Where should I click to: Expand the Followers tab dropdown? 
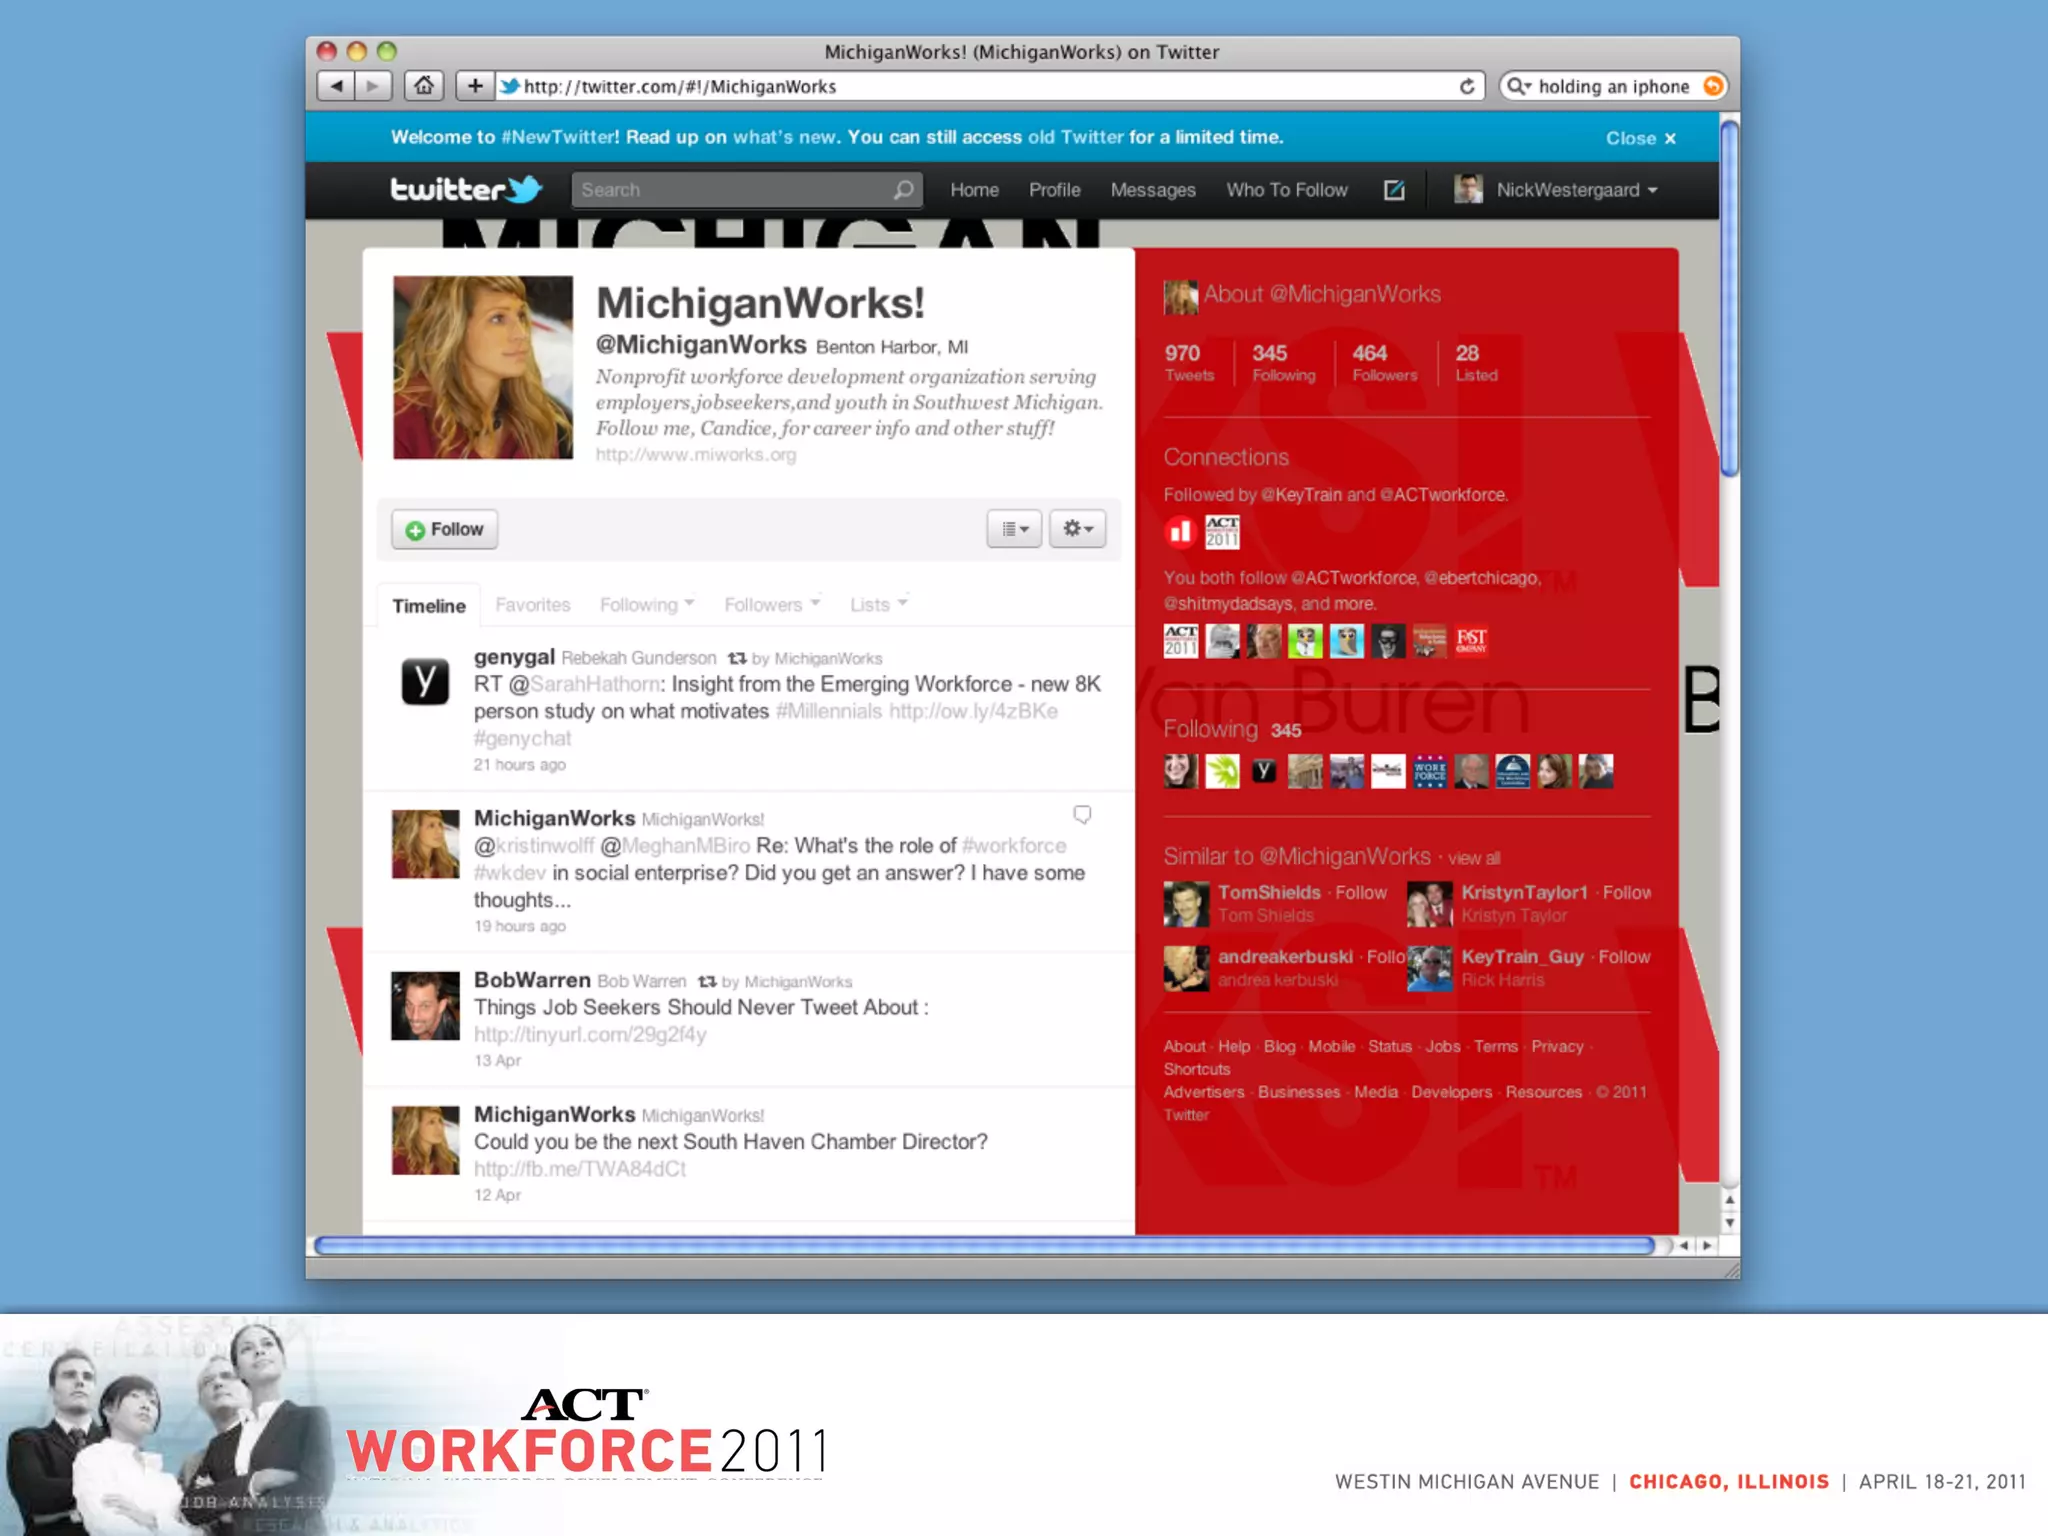[772, 605]
